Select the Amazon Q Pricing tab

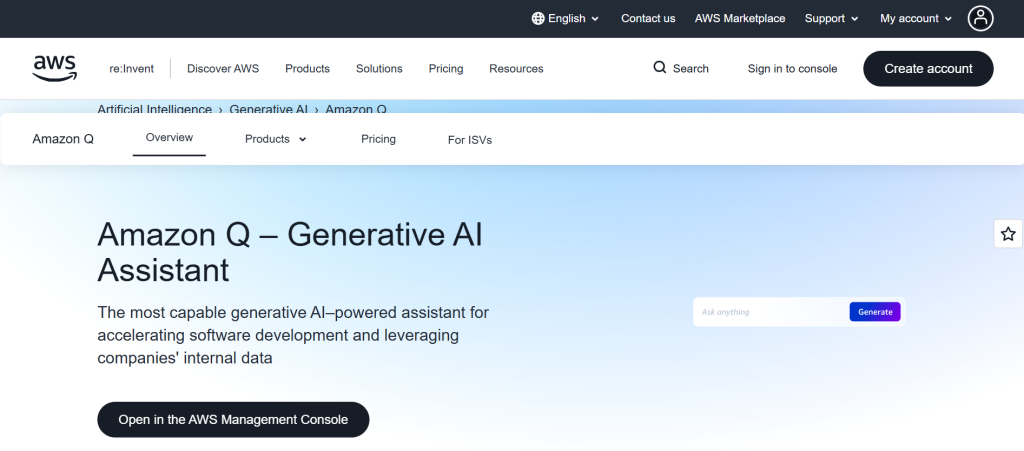click(x=378, y=139)
